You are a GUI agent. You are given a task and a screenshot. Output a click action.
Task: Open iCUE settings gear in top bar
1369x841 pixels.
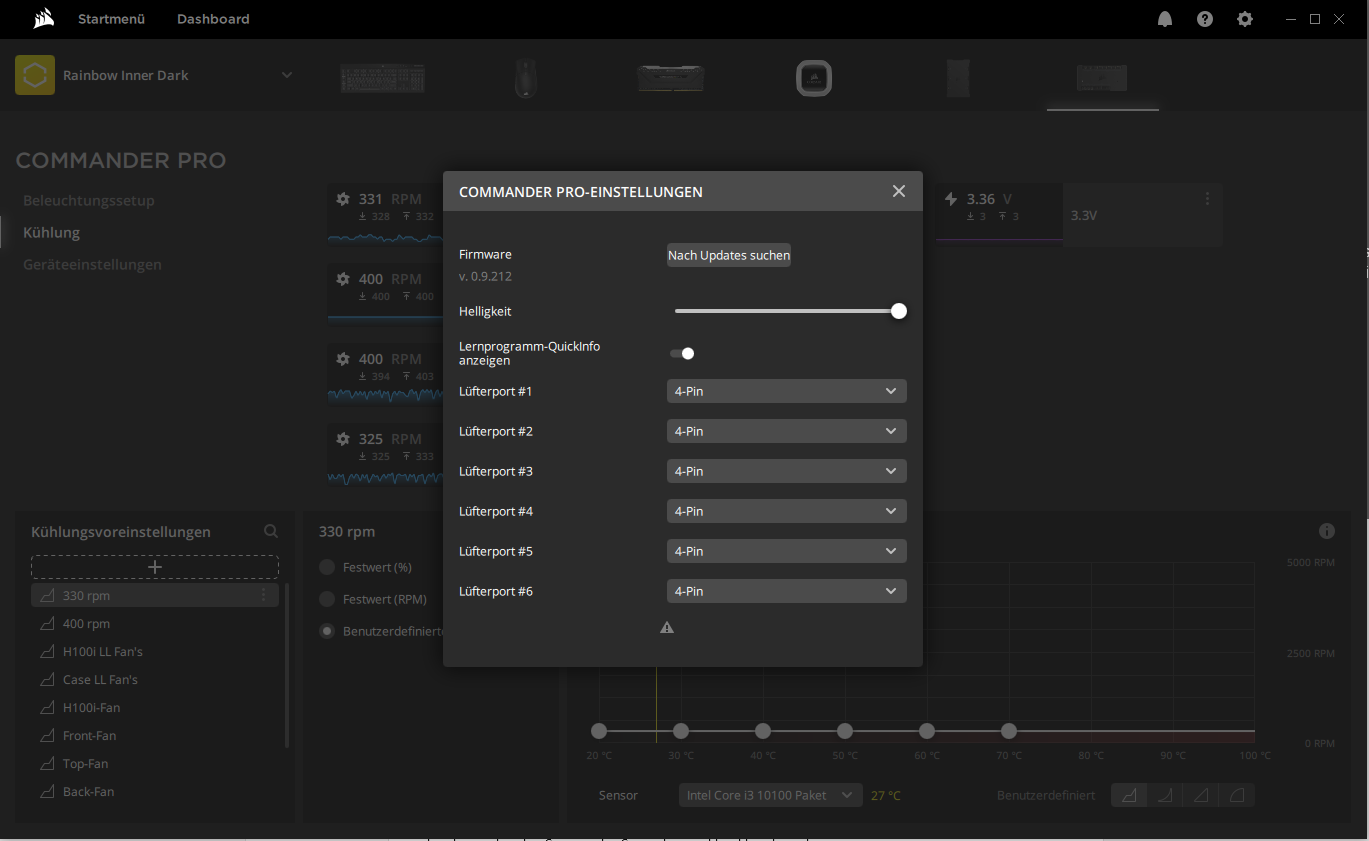pos(1245,19)
